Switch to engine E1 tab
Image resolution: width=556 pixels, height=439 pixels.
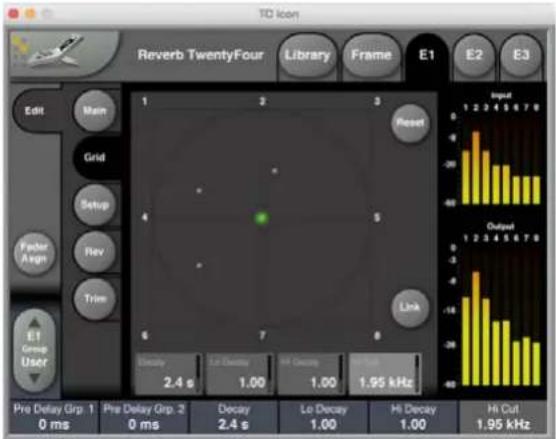427,55
